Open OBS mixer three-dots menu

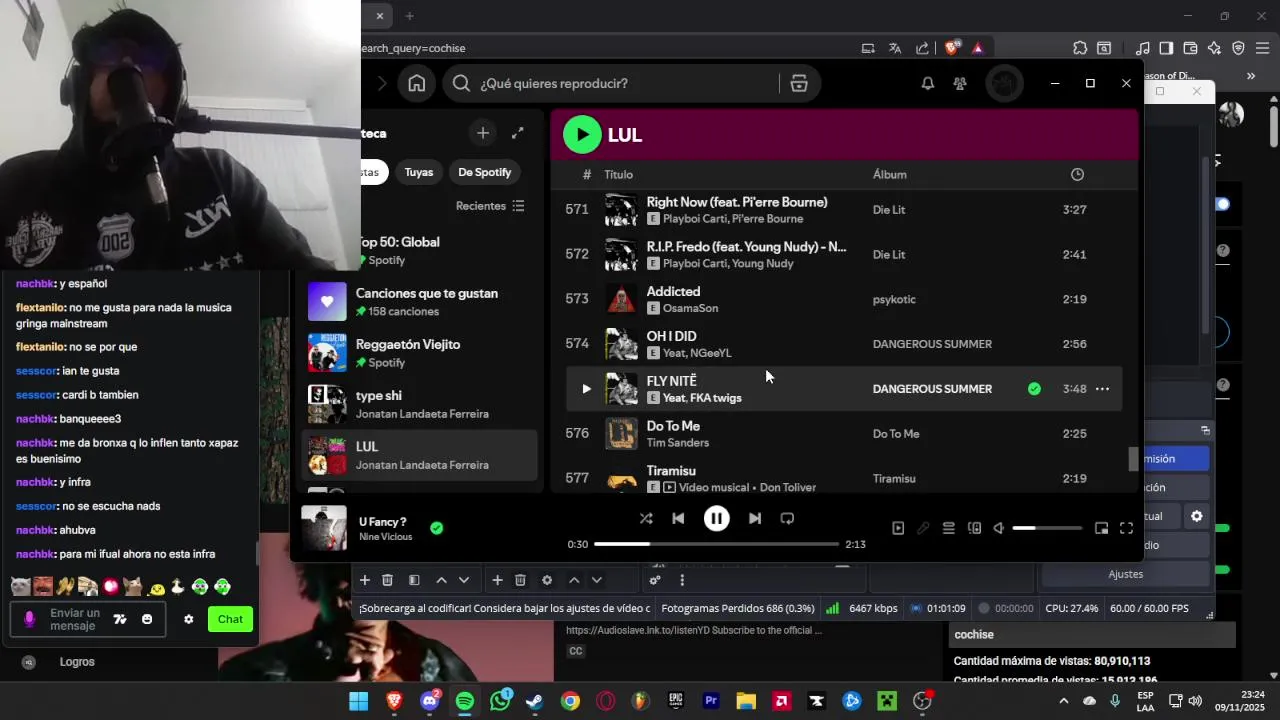tap(682, 580)
